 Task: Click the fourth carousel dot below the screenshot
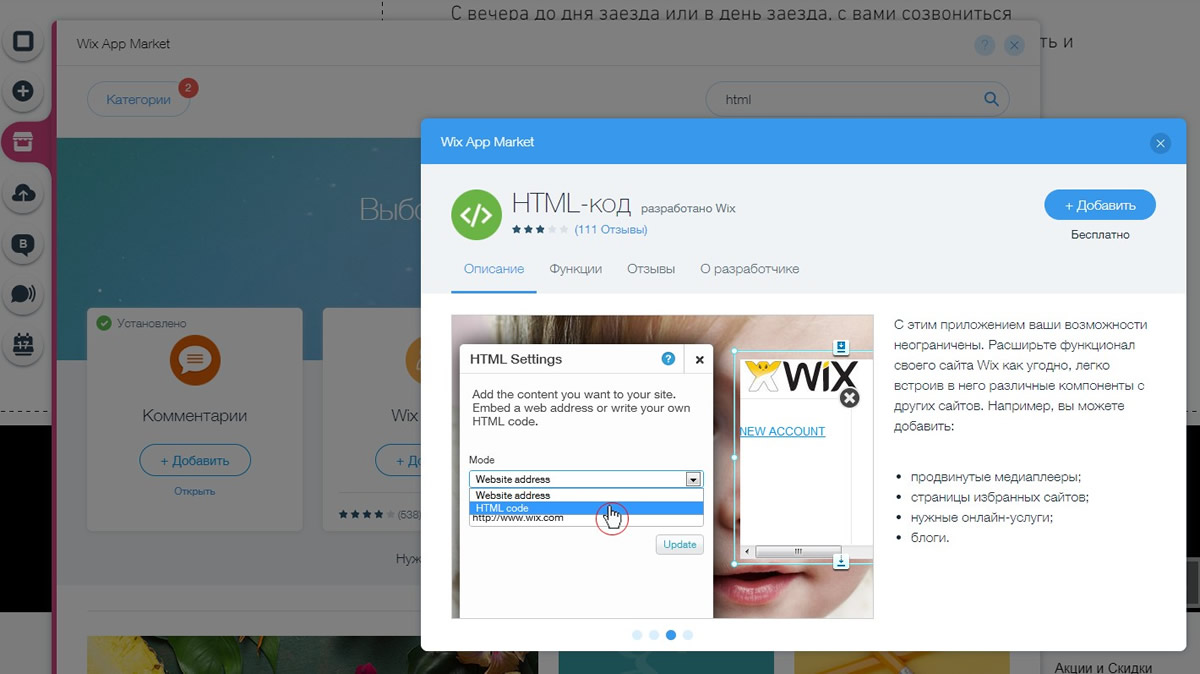point(688,634)
